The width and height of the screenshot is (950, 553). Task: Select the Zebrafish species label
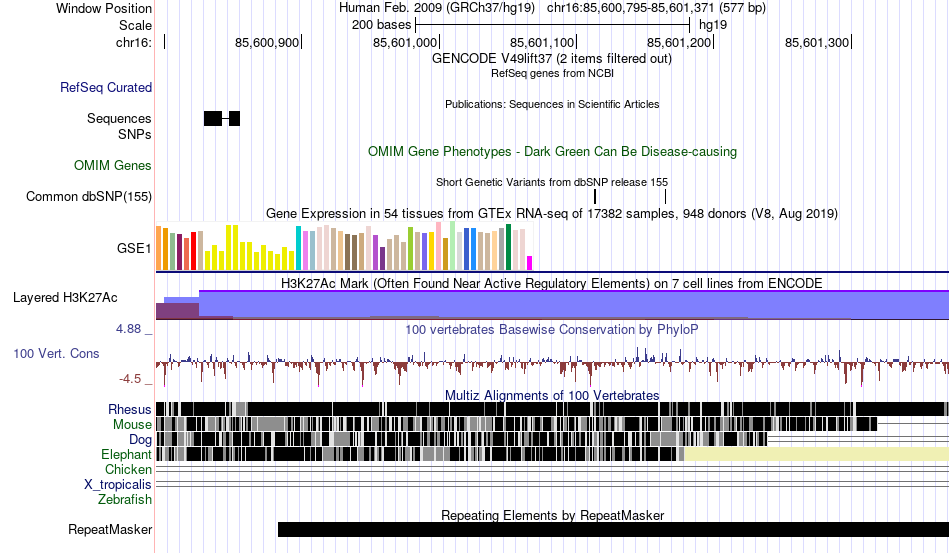pyautogui.click(x=124, y=499)
